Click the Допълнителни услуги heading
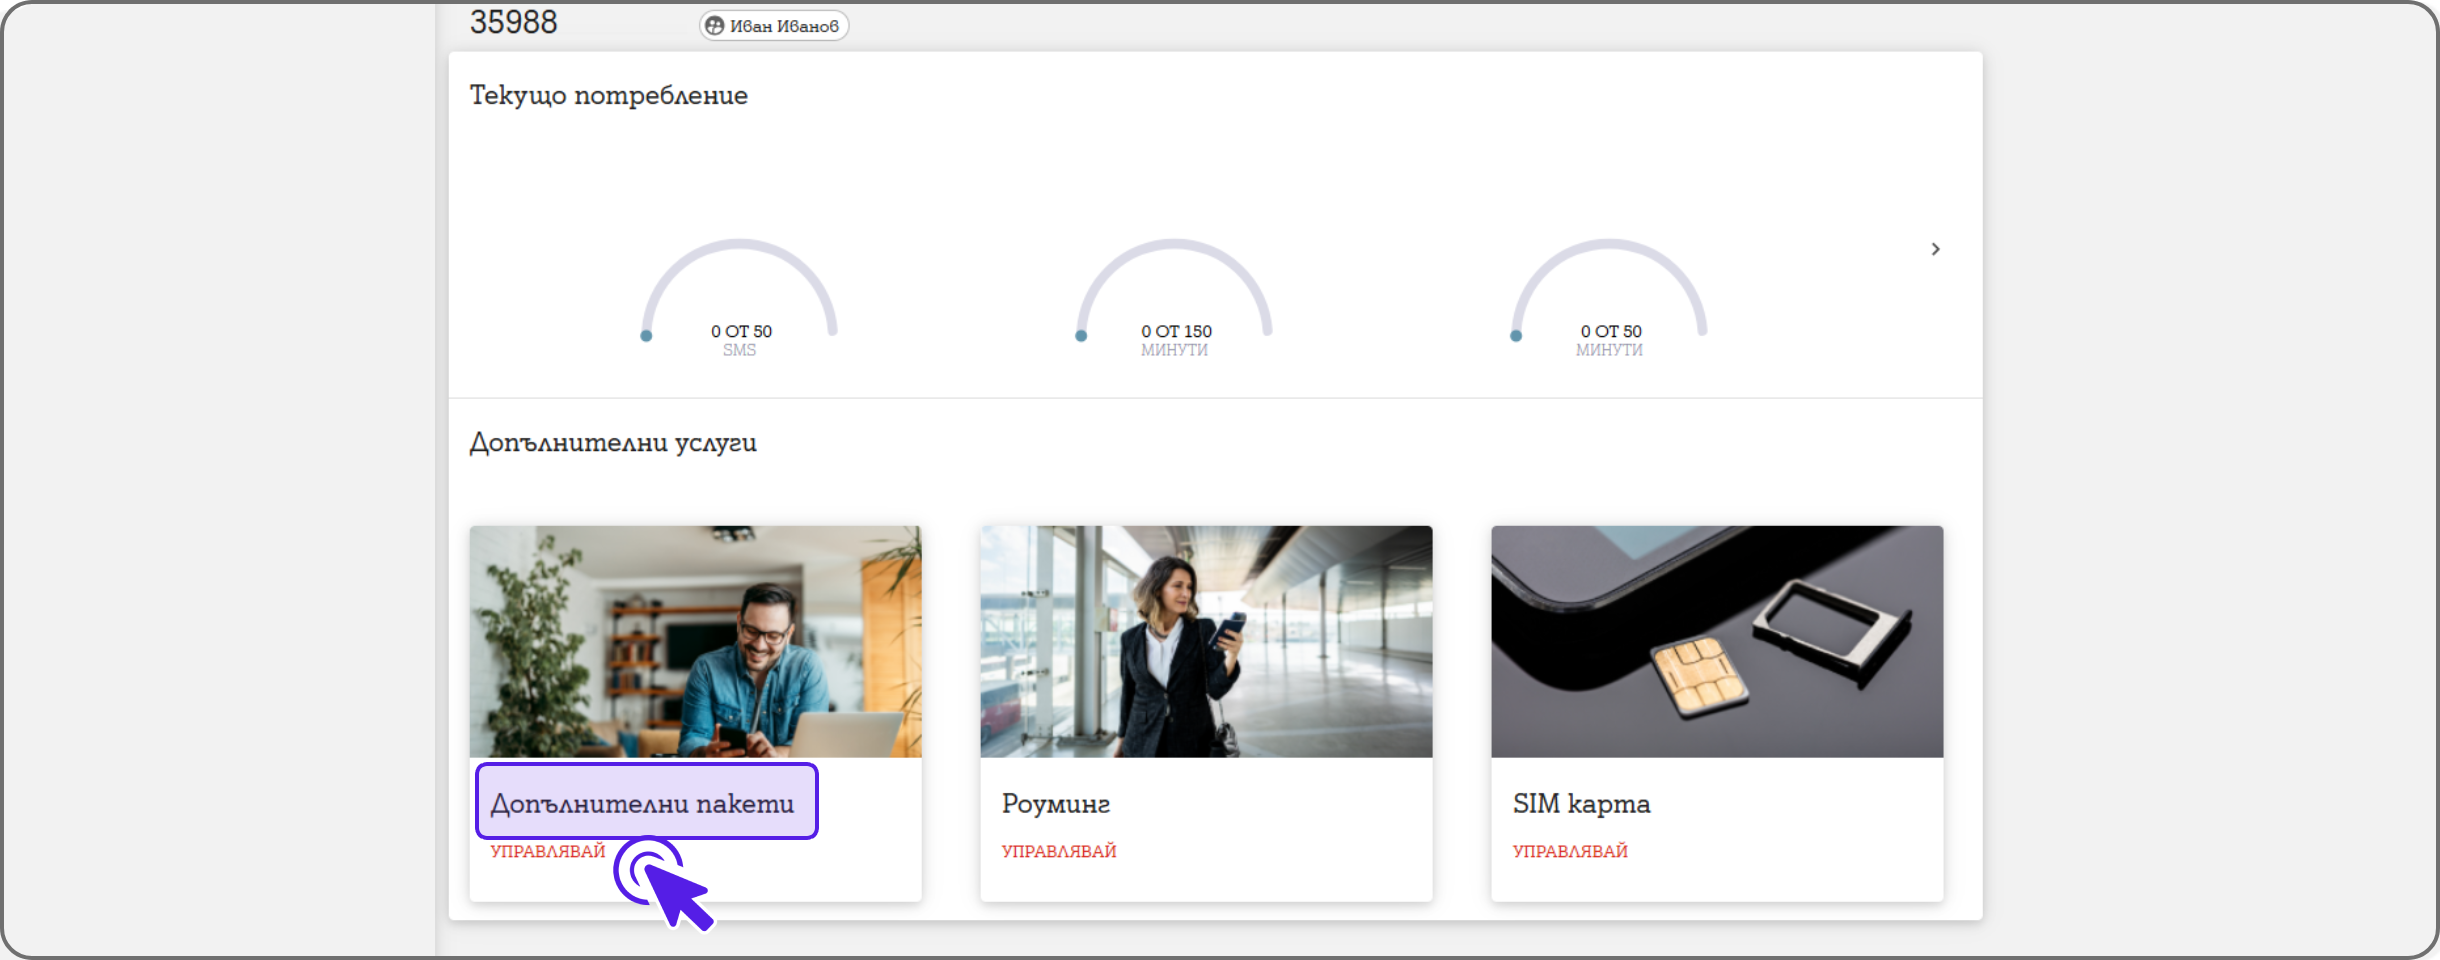Screen dimensions: 2440x960 click(x=613, y=442)
